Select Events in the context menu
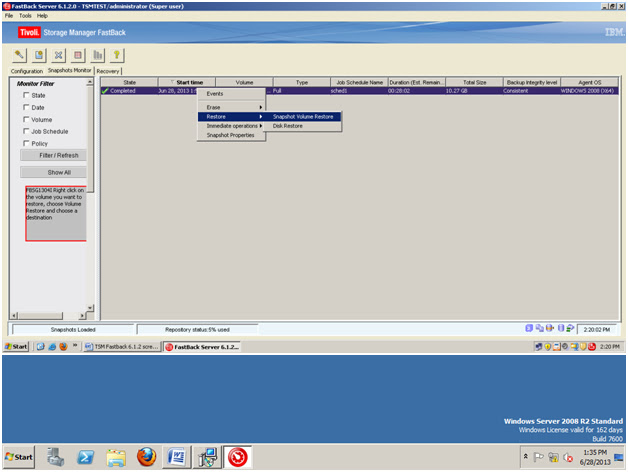Viewport: 628px width, 472px height. (231, 94)
